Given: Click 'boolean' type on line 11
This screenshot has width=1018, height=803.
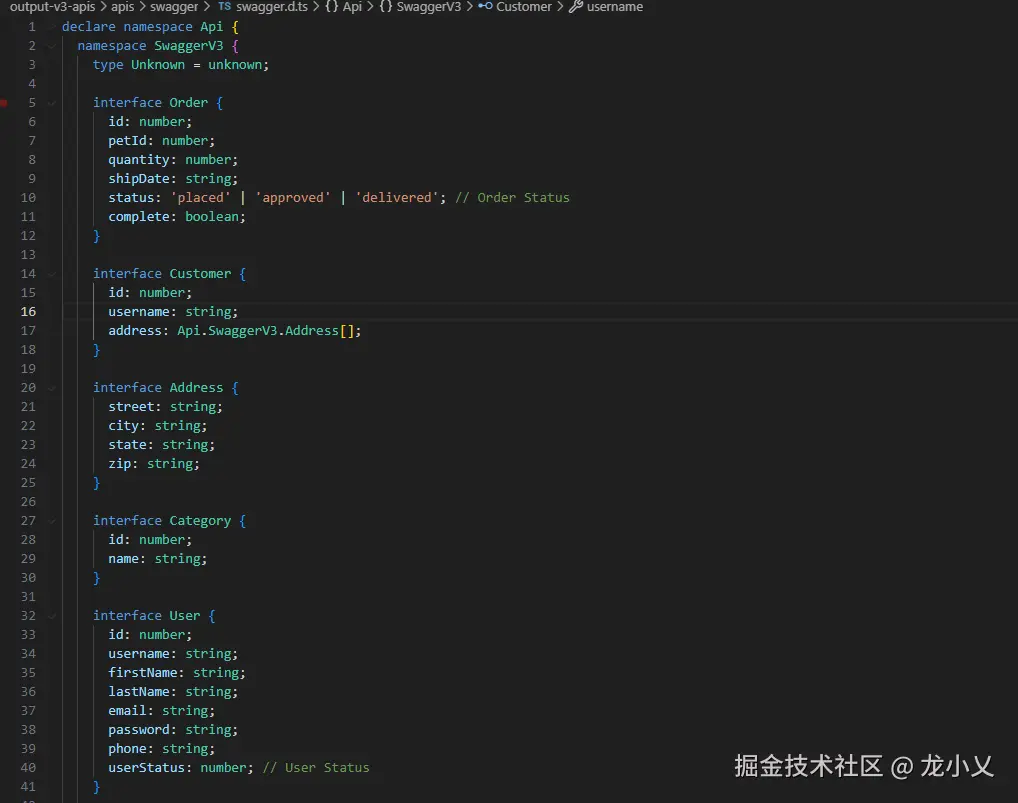Looking at the screenshot, I should [x=212, y=216].
